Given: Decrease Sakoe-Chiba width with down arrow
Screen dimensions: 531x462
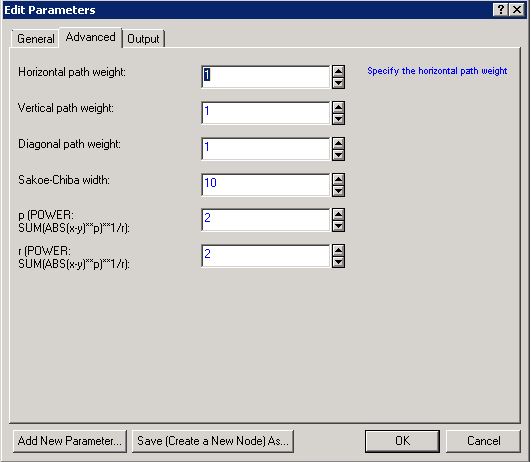Looking at the screenshot, I should click(338, 191).
